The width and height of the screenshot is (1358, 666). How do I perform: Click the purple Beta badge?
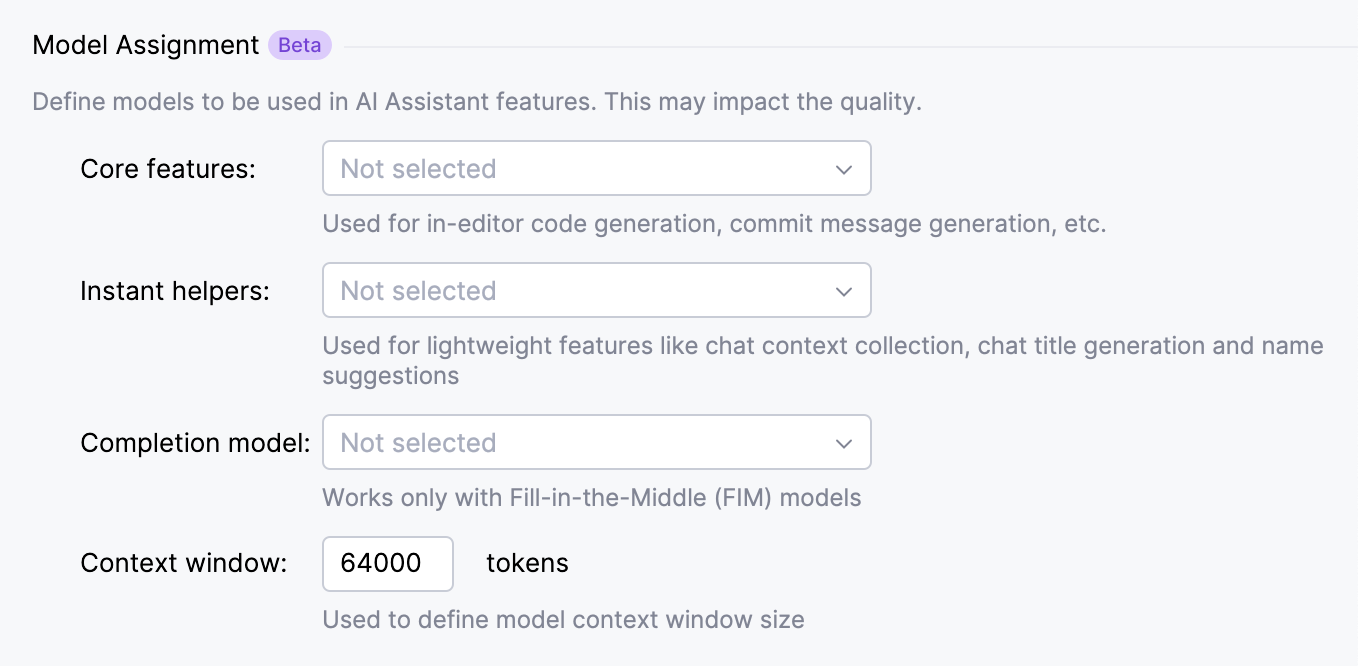299,46
